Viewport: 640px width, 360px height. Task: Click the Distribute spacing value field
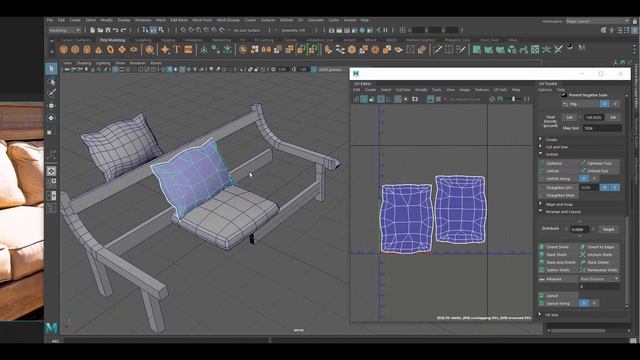(x=579, y=229)
